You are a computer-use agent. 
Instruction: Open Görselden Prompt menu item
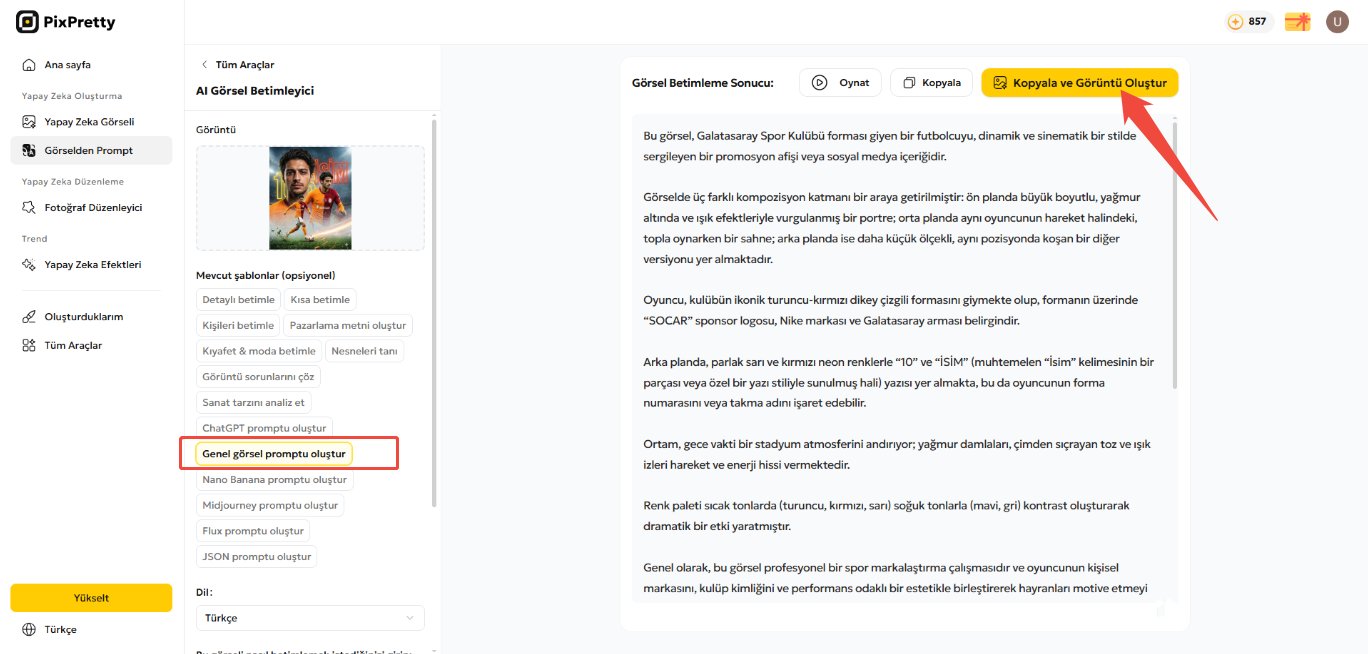tap(91, 151)
